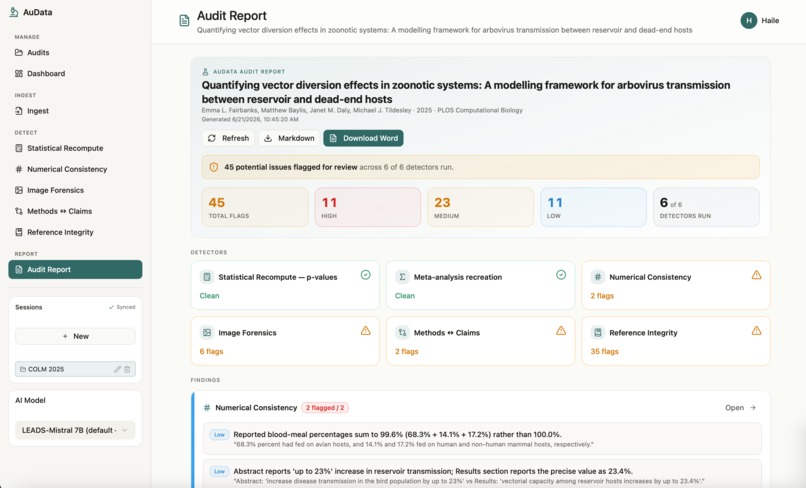Select the 'up to 23%' abstract finding
This screenshot has height=488, width=806.
[482, 474]
